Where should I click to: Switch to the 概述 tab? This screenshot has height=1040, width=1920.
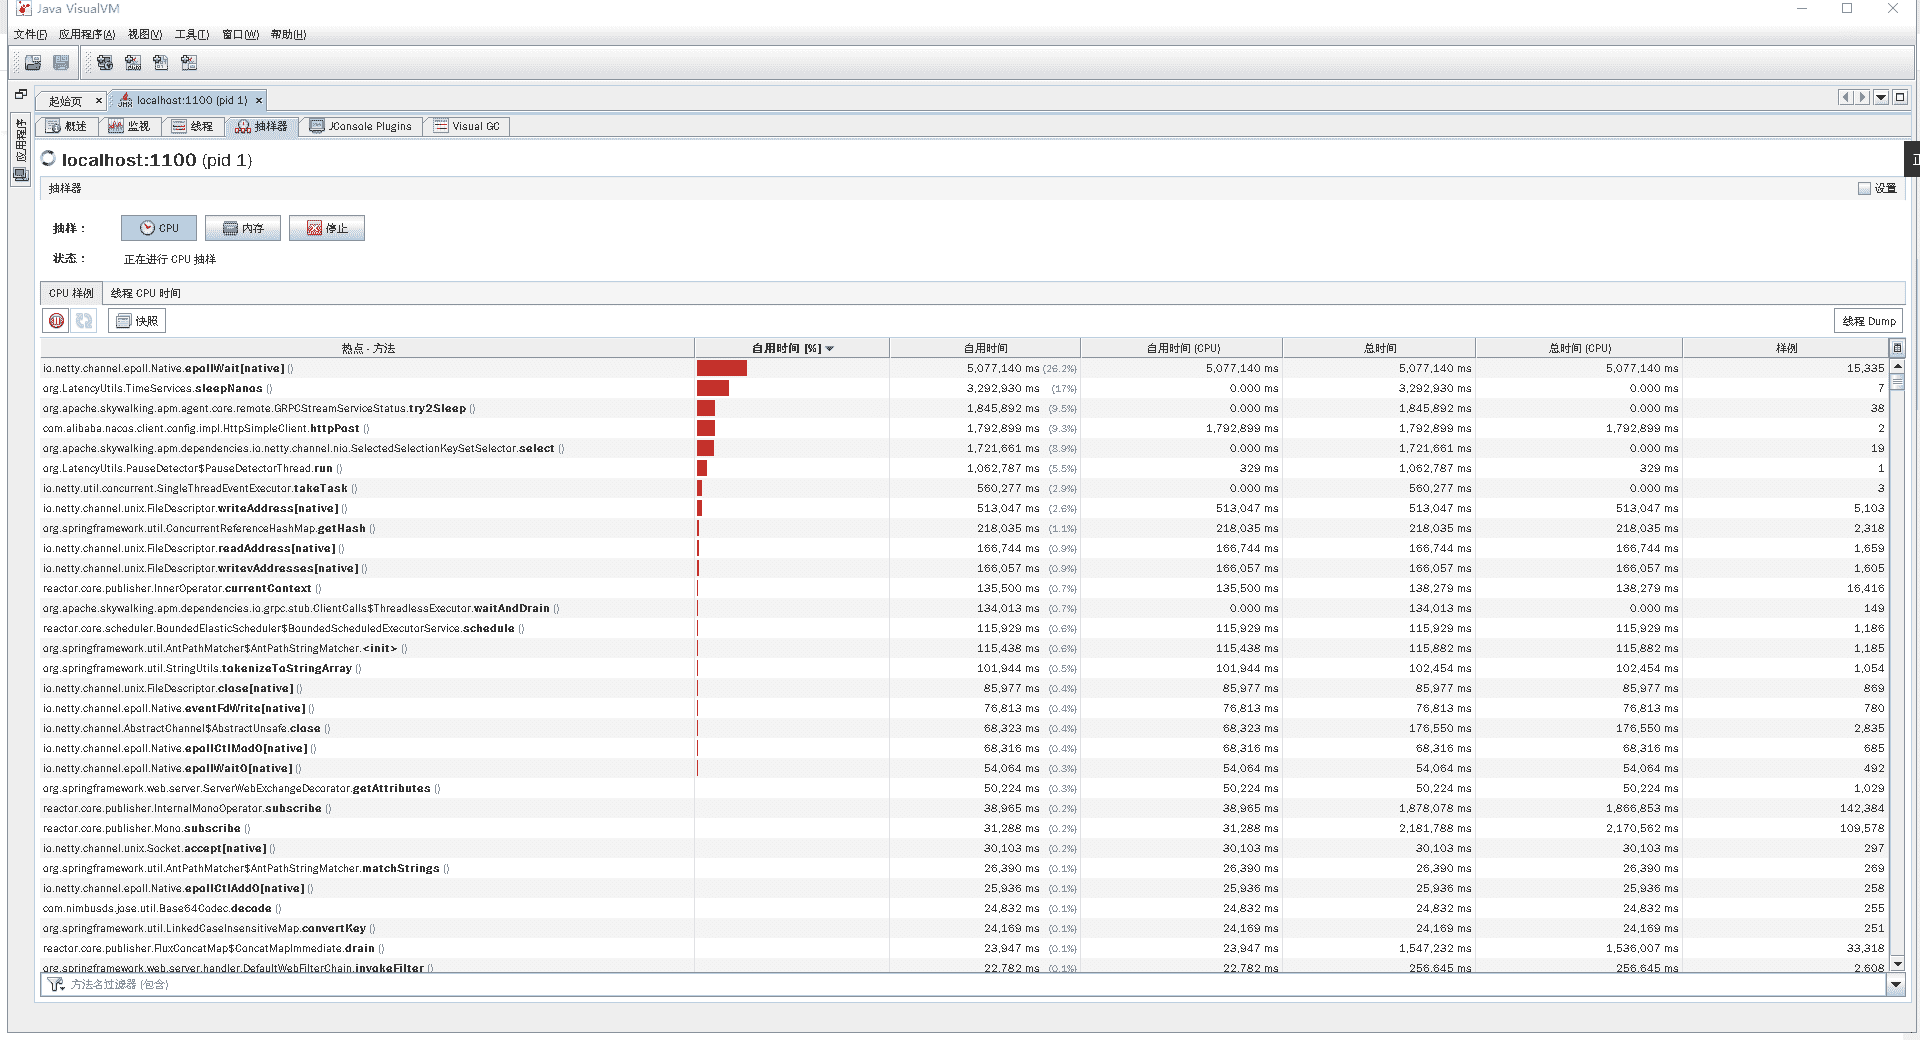(67, 126)
